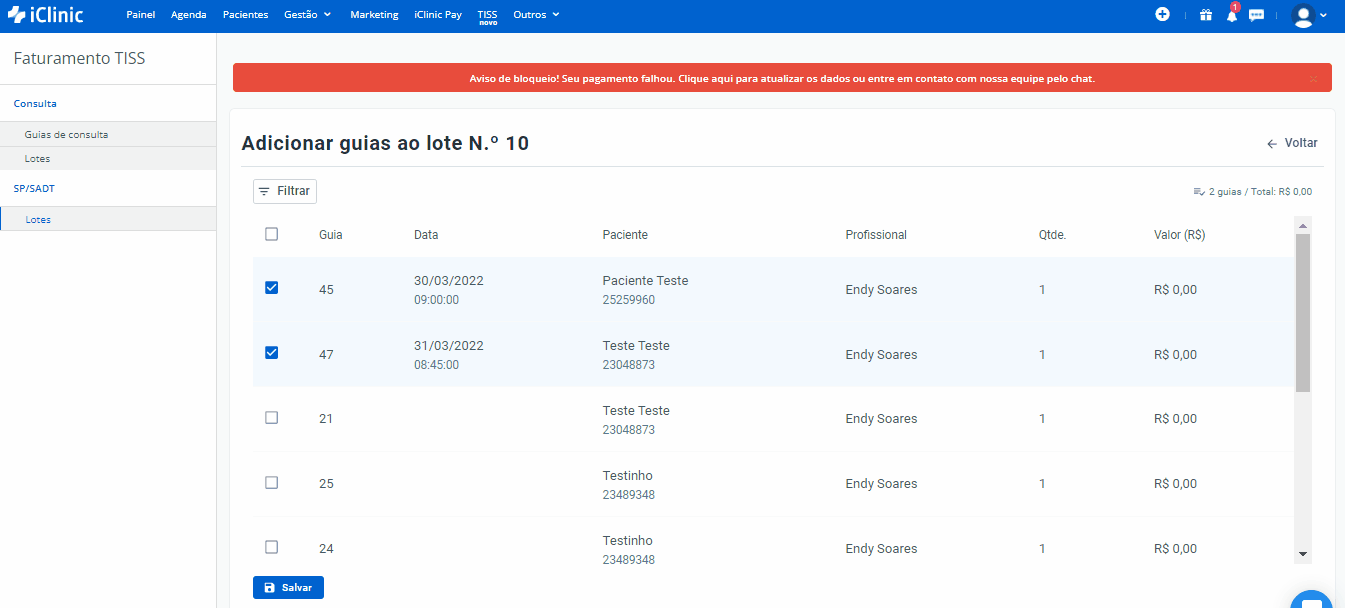The height and width of the screenshot is (608, 1345).
Task: Toggle the select-all header checkbox
Action: tap(271, 234)
